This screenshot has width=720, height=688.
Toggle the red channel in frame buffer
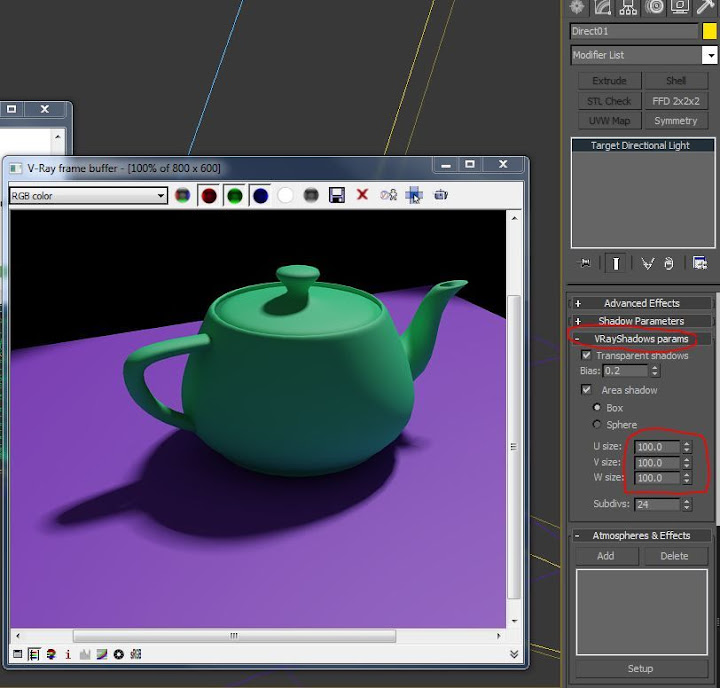208,196
